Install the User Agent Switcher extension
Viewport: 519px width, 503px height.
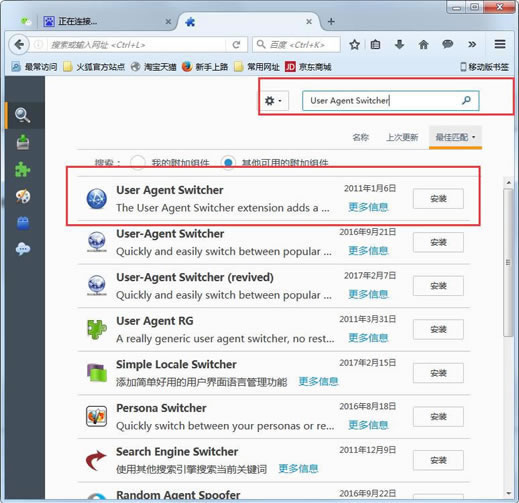tap(438, 199)
